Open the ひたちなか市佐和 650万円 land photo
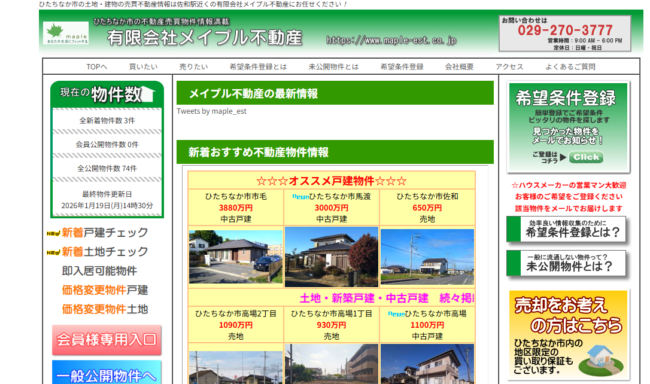Screen dimensions: 650x384 (427, 257)
